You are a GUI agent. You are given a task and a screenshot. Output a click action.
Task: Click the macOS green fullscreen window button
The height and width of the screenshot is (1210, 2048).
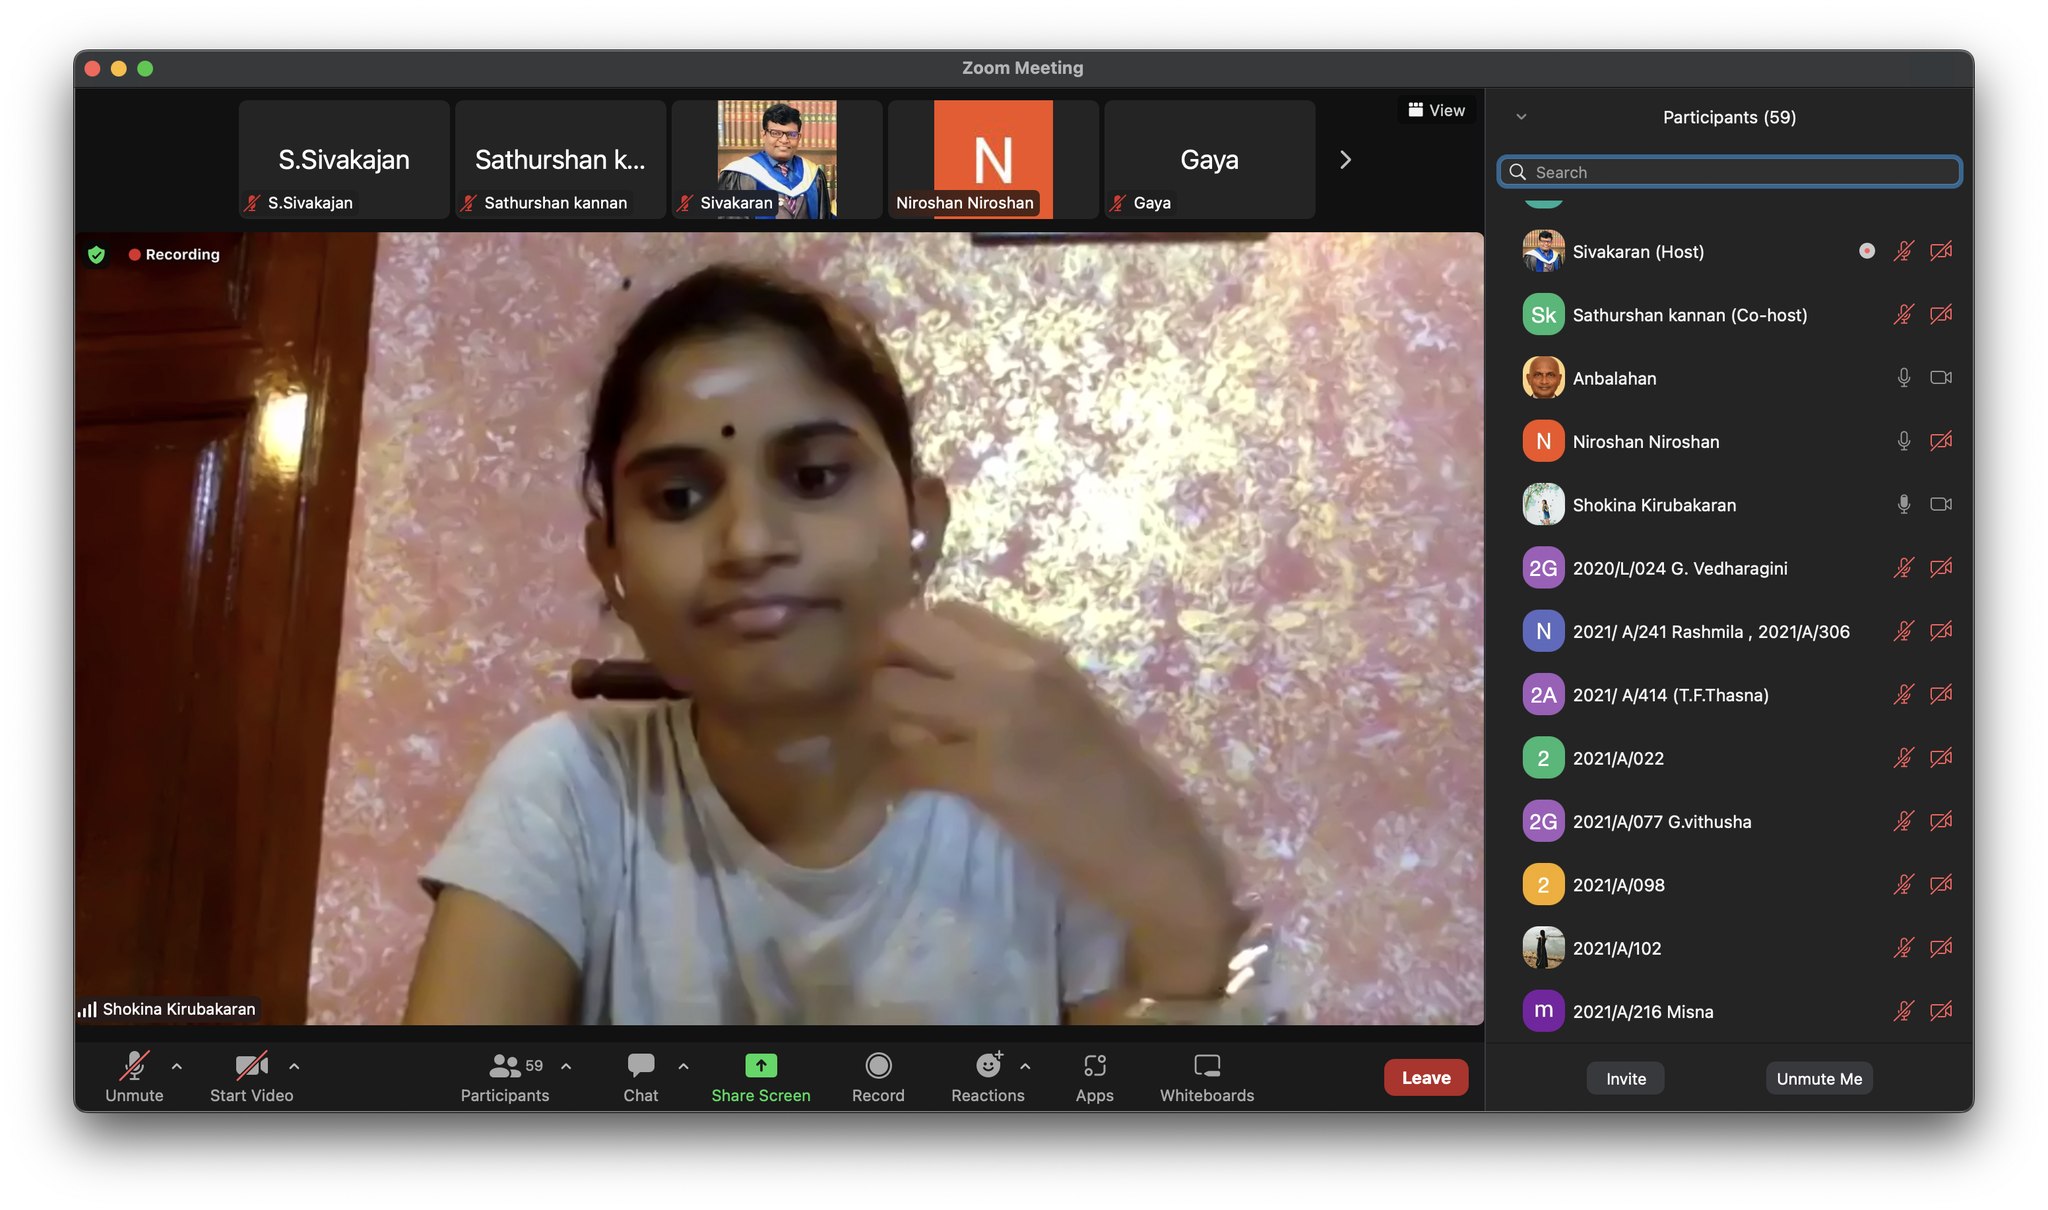[x=145, y=68]
